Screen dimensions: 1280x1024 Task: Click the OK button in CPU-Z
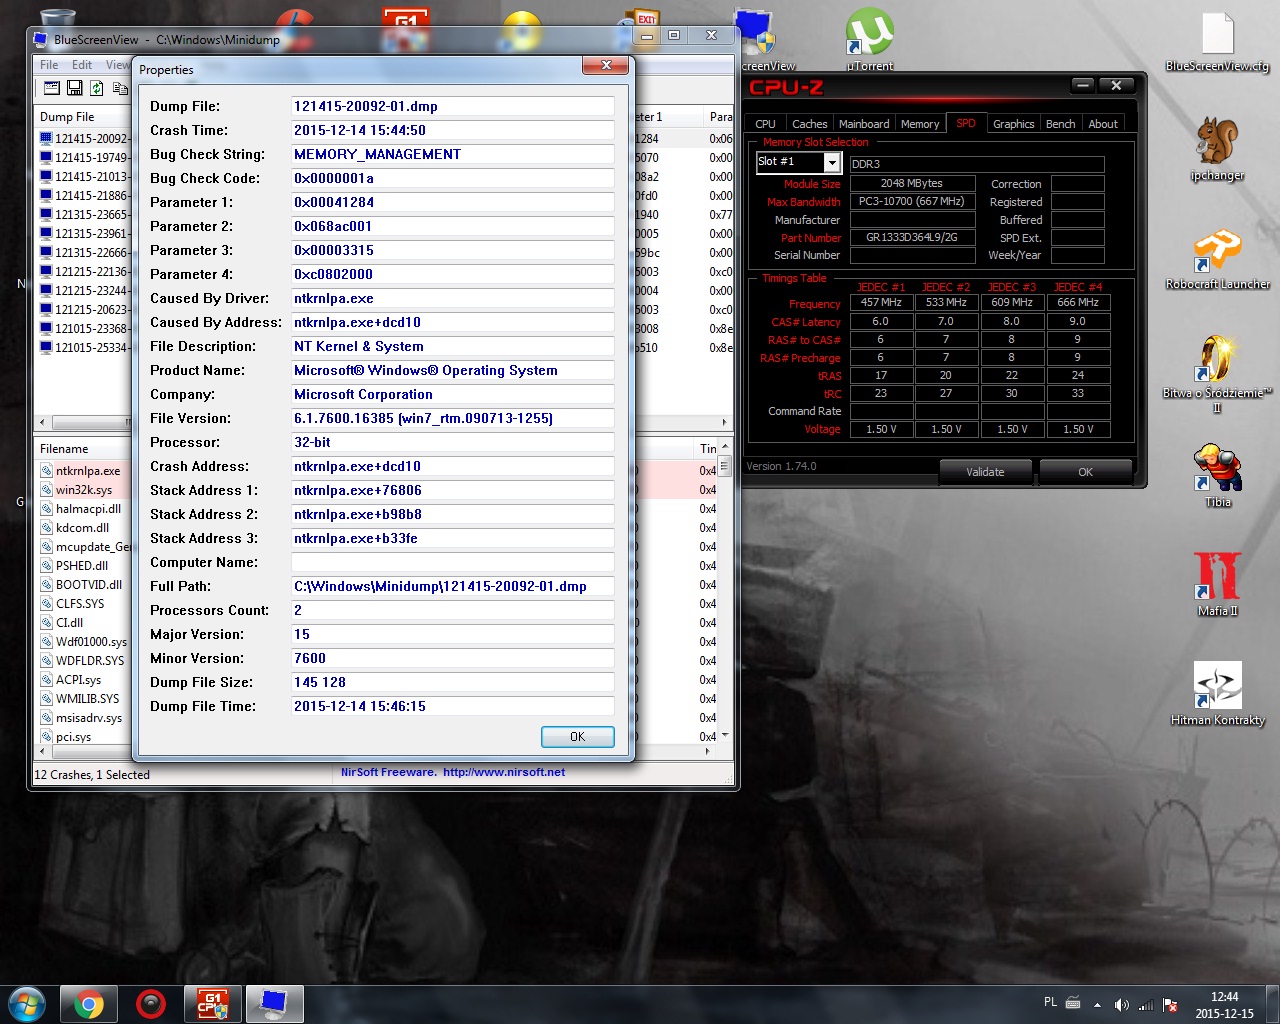[x=1085, y=472]
